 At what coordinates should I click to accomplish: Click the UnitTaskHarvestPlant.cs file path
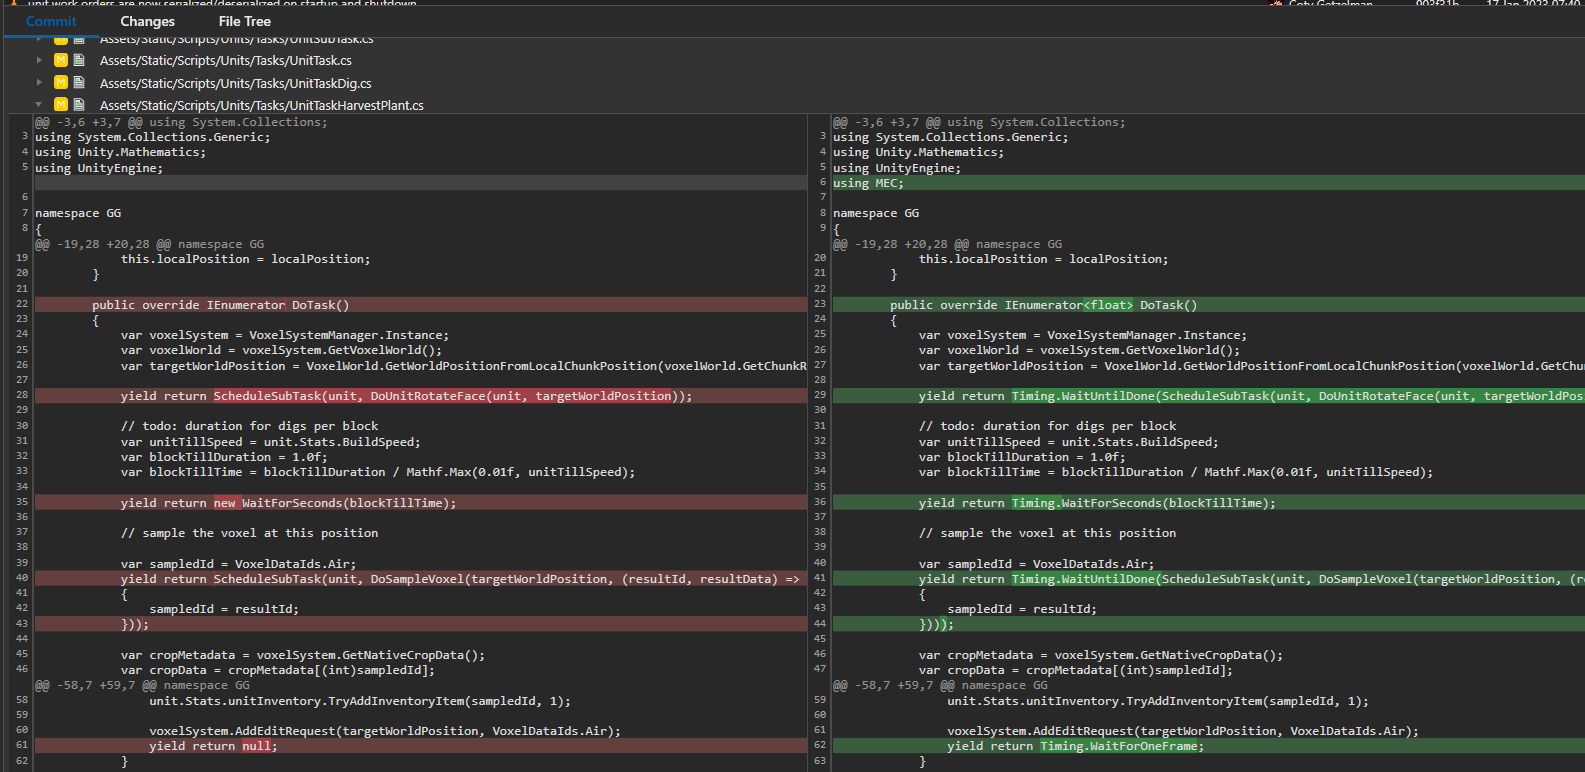261,105
